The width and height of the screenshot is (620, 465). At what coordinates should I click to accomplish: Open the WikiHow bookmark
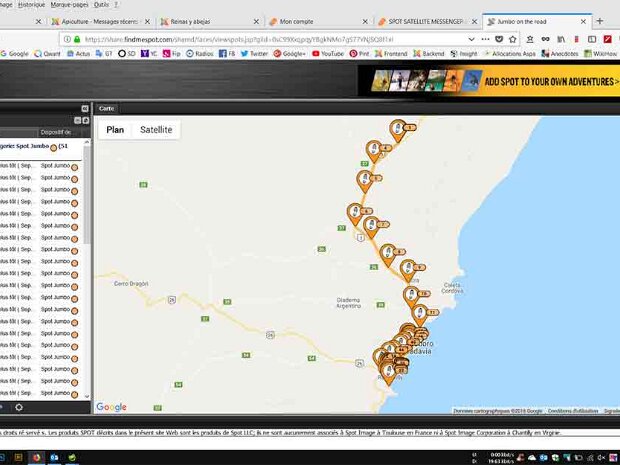pyautogui.click(x=601, y=53)
